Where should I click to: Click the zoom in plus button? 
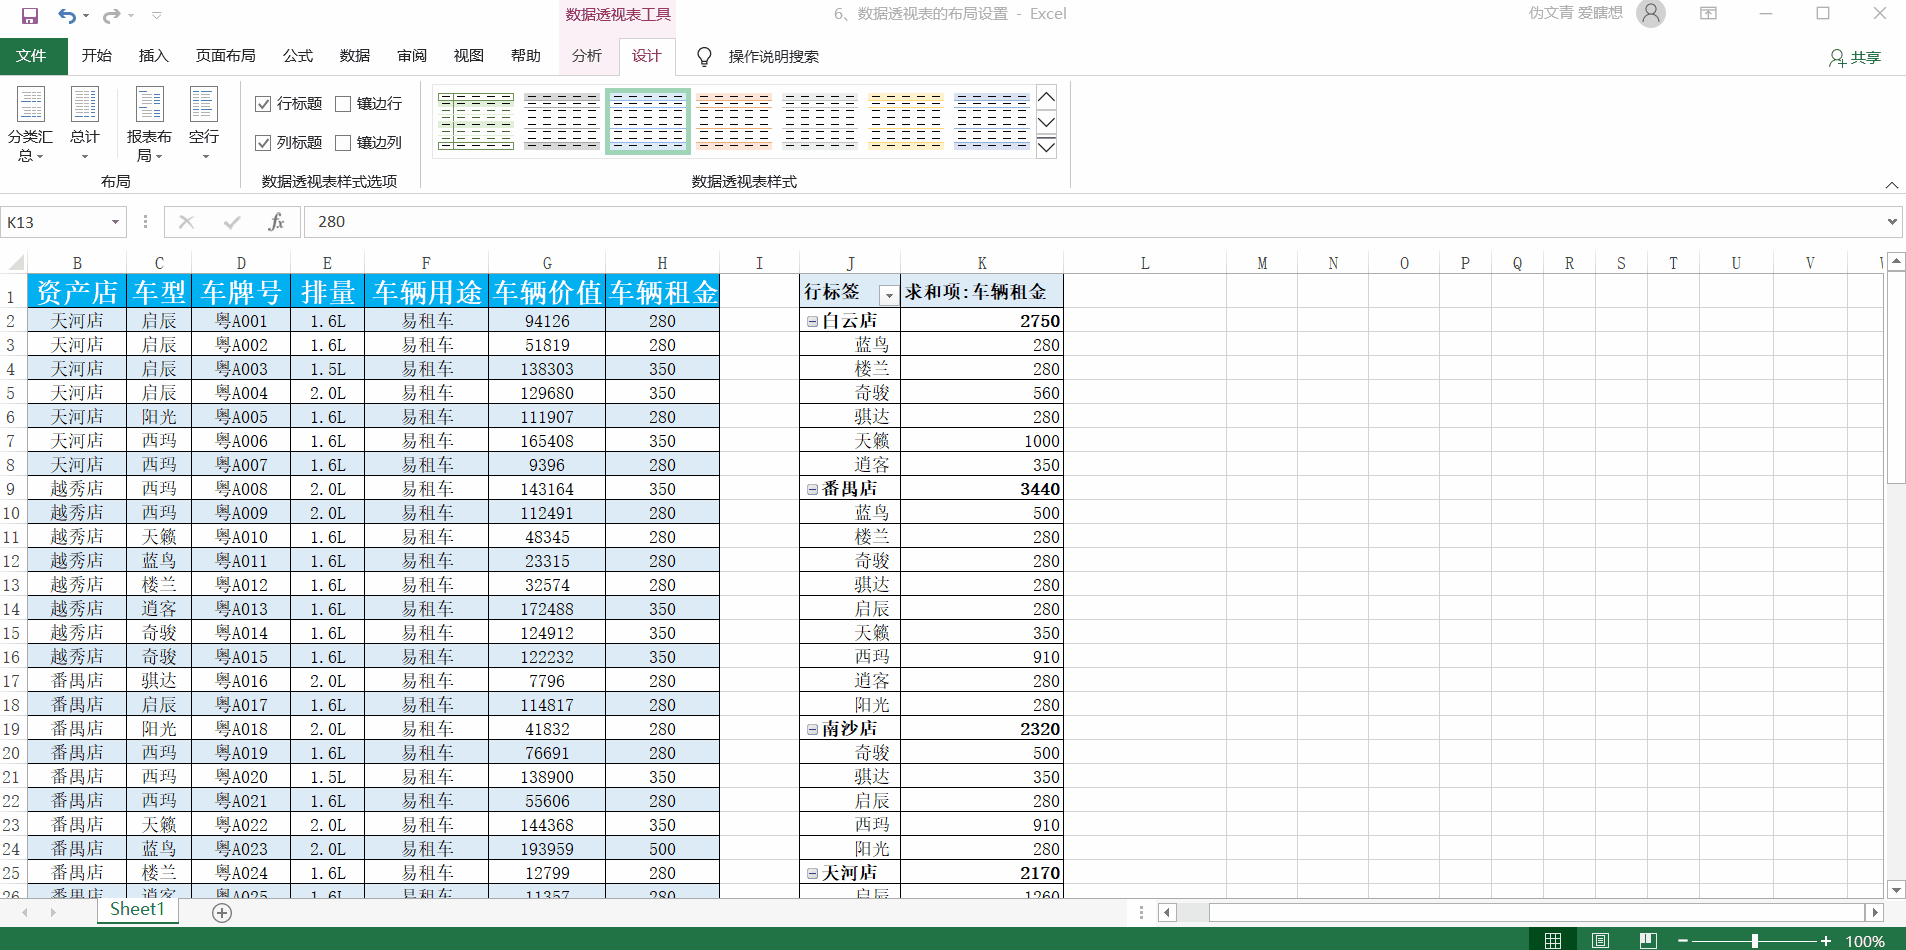pyautogui.click(x=1826, y=941)
